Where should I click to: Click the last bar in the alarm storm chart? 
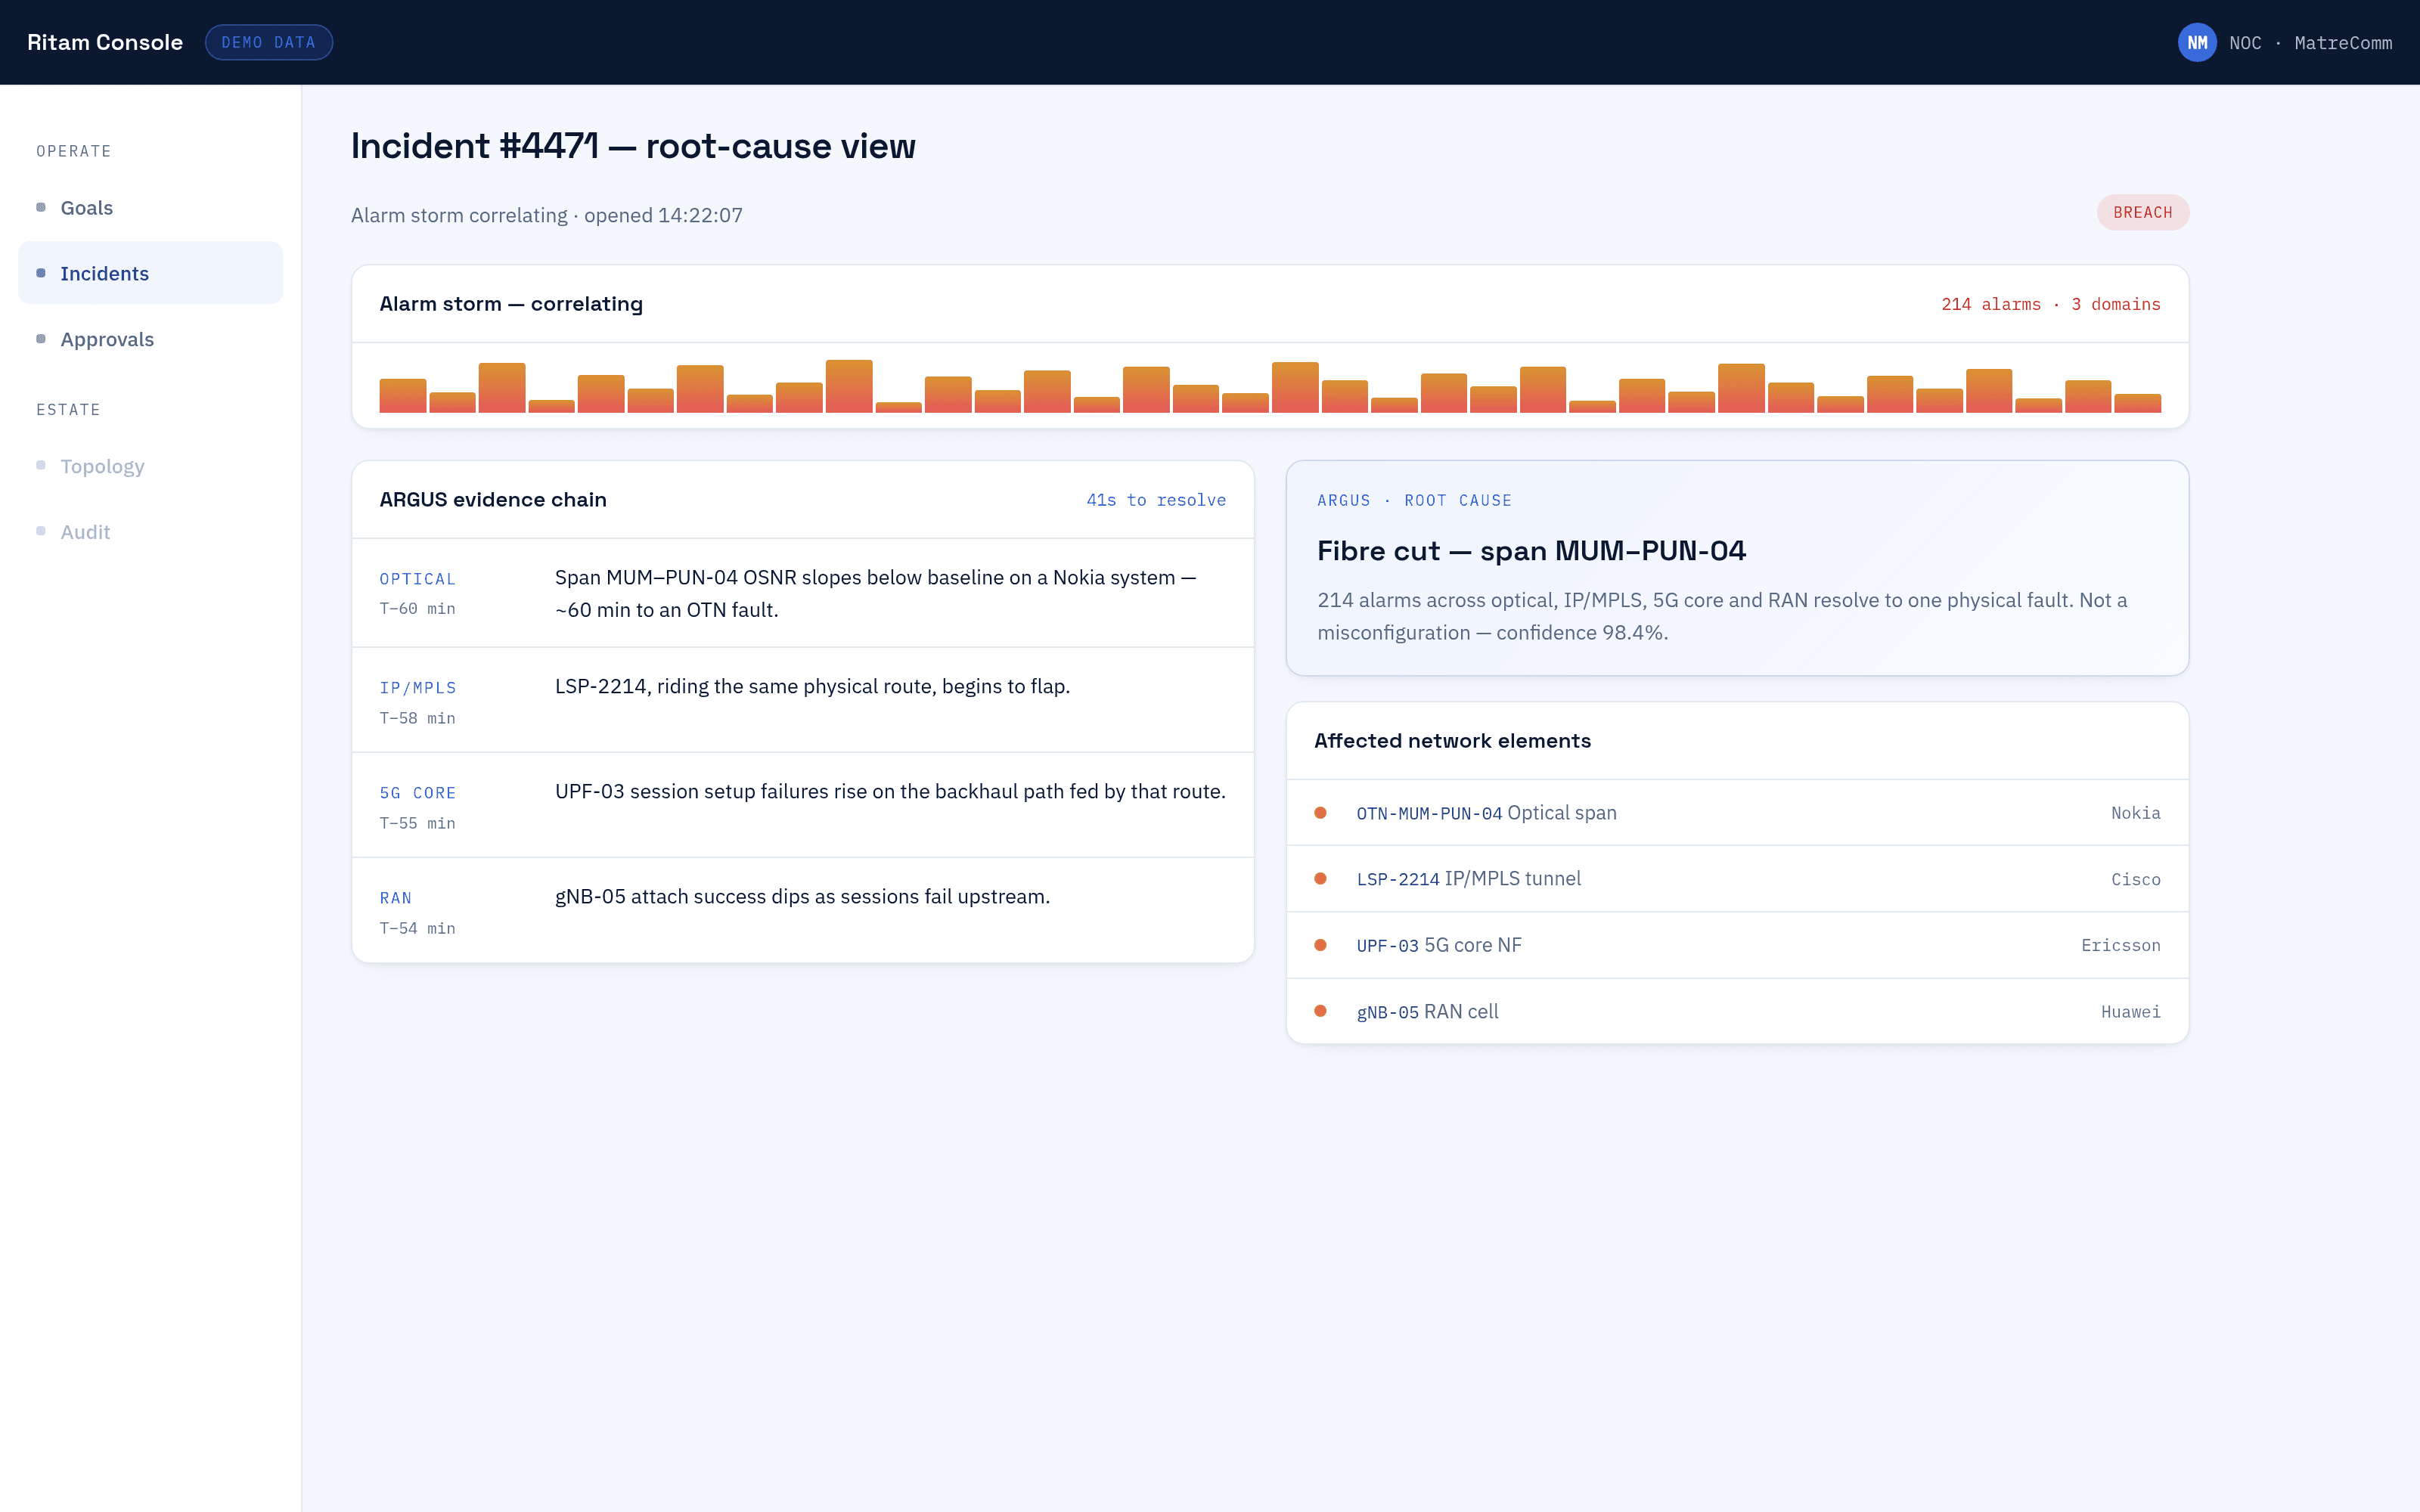click(x=2137, y=403)
